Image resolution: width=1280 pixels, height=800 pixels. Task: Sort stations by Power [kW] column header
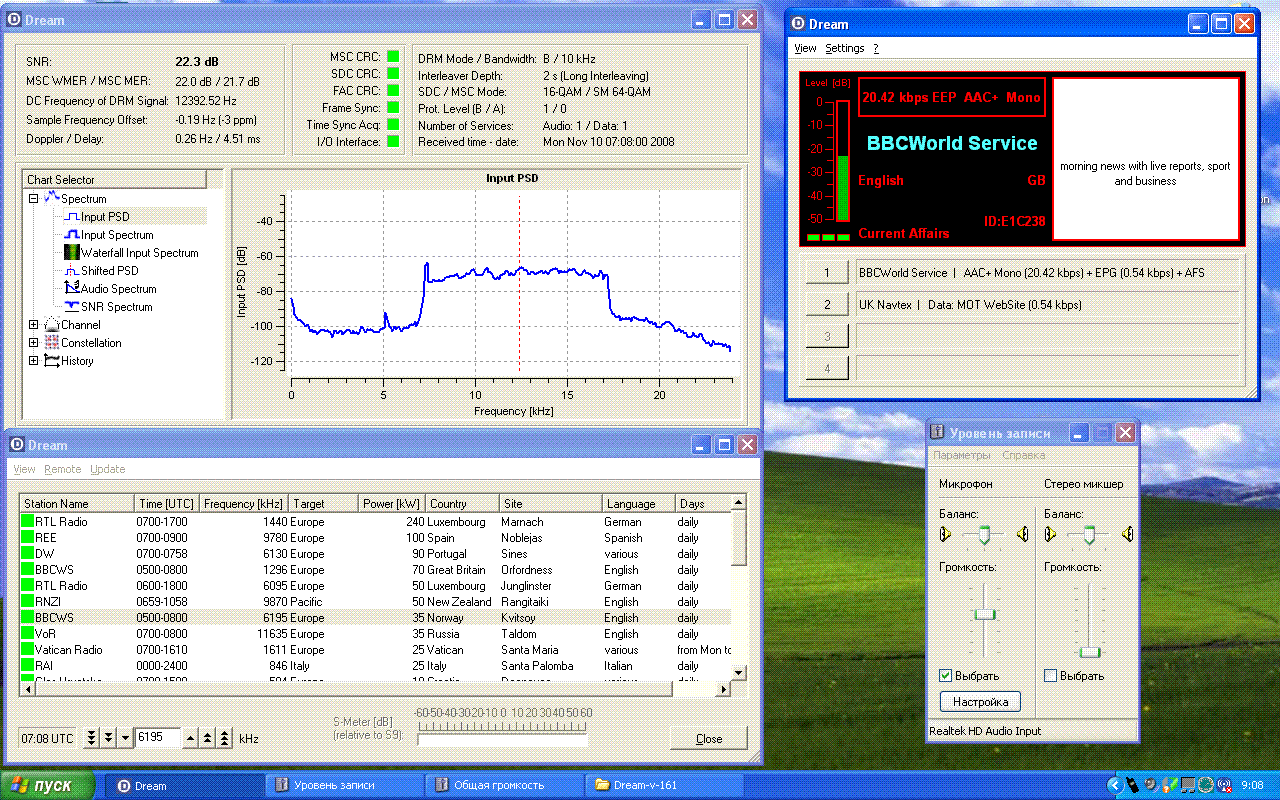[x=391, y=504]
